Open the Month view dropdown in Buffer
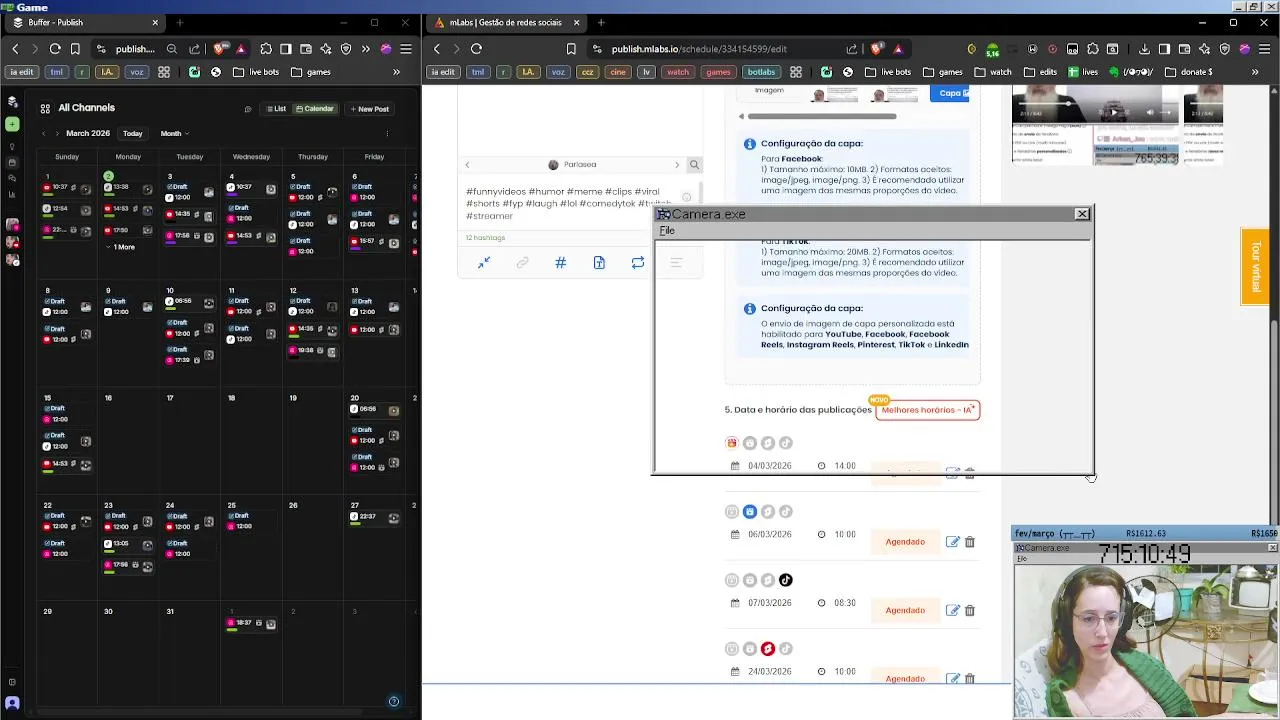This screenshot has height=720, width=1280. (174, 133)
